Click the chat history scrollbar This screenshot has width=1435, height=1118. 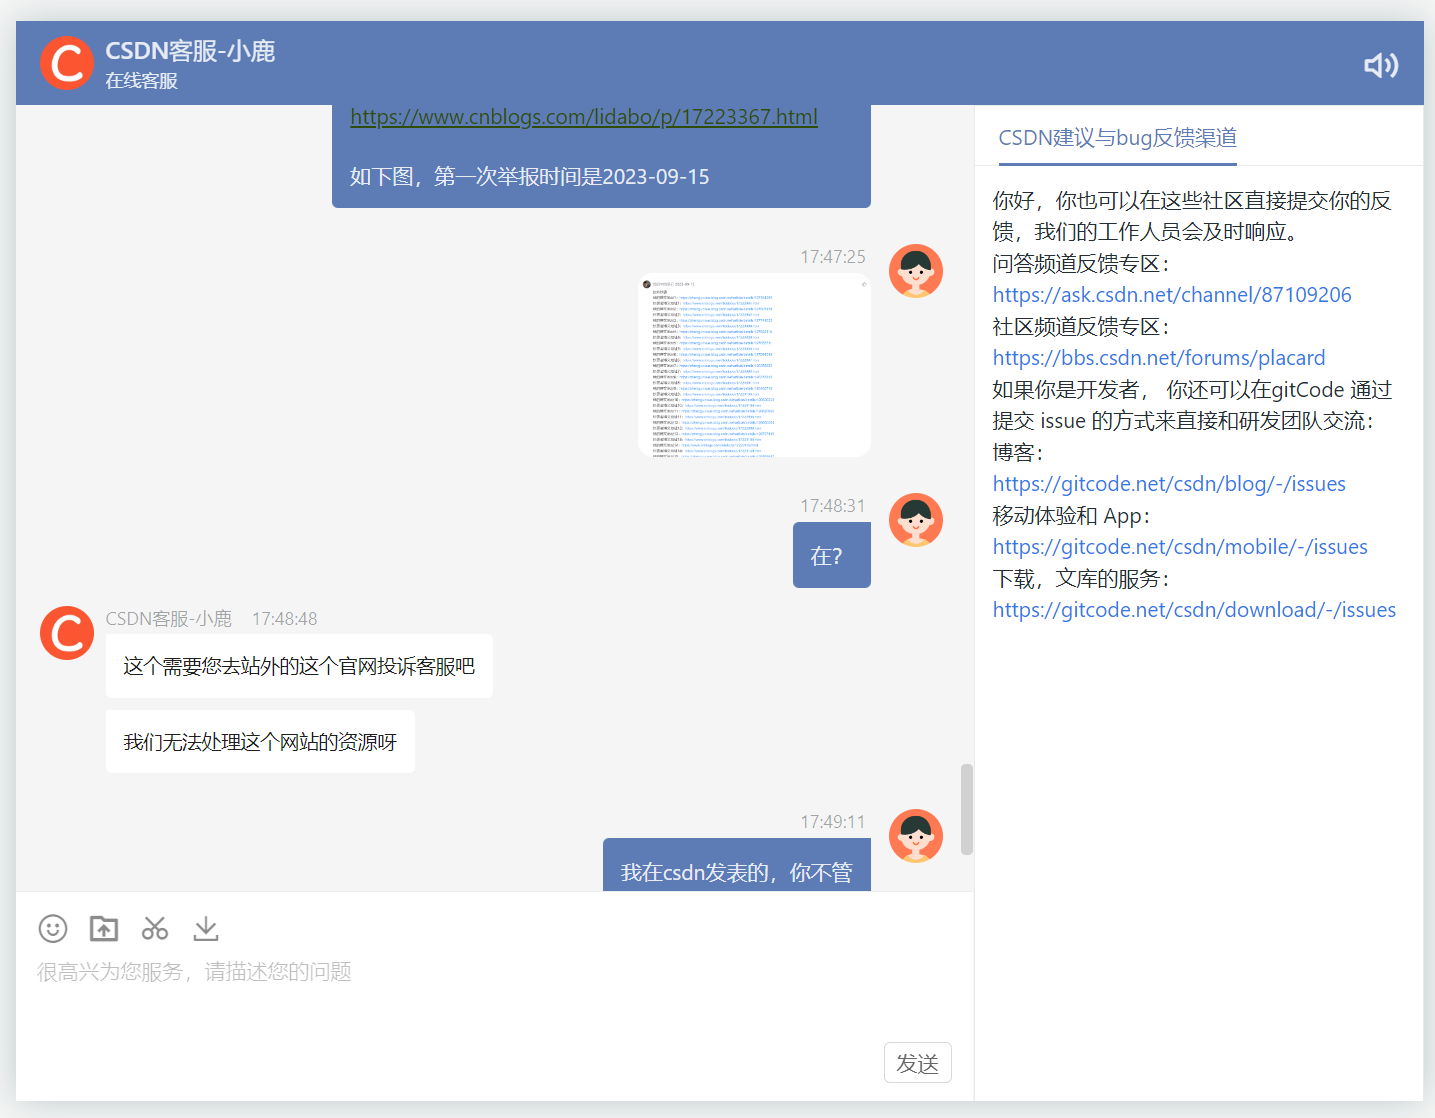[x=967, y=809]
